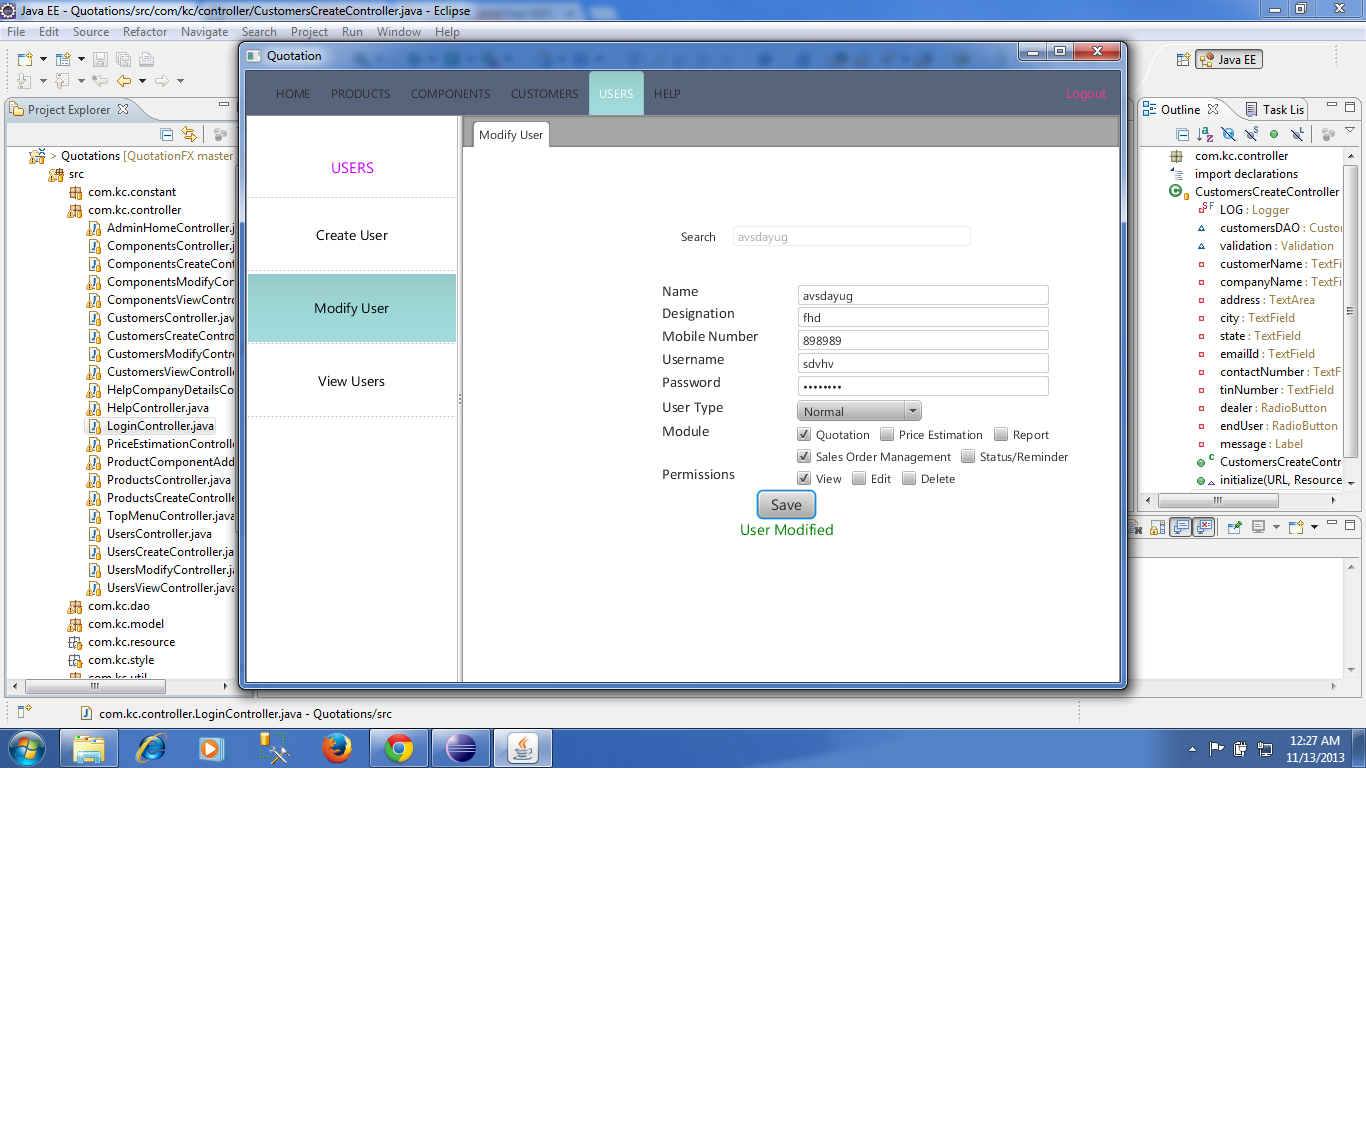This screenshot has width=1366, height=1134.
Task: Click Pin Console icon in console toolbar
Action: coord(1235,527)
